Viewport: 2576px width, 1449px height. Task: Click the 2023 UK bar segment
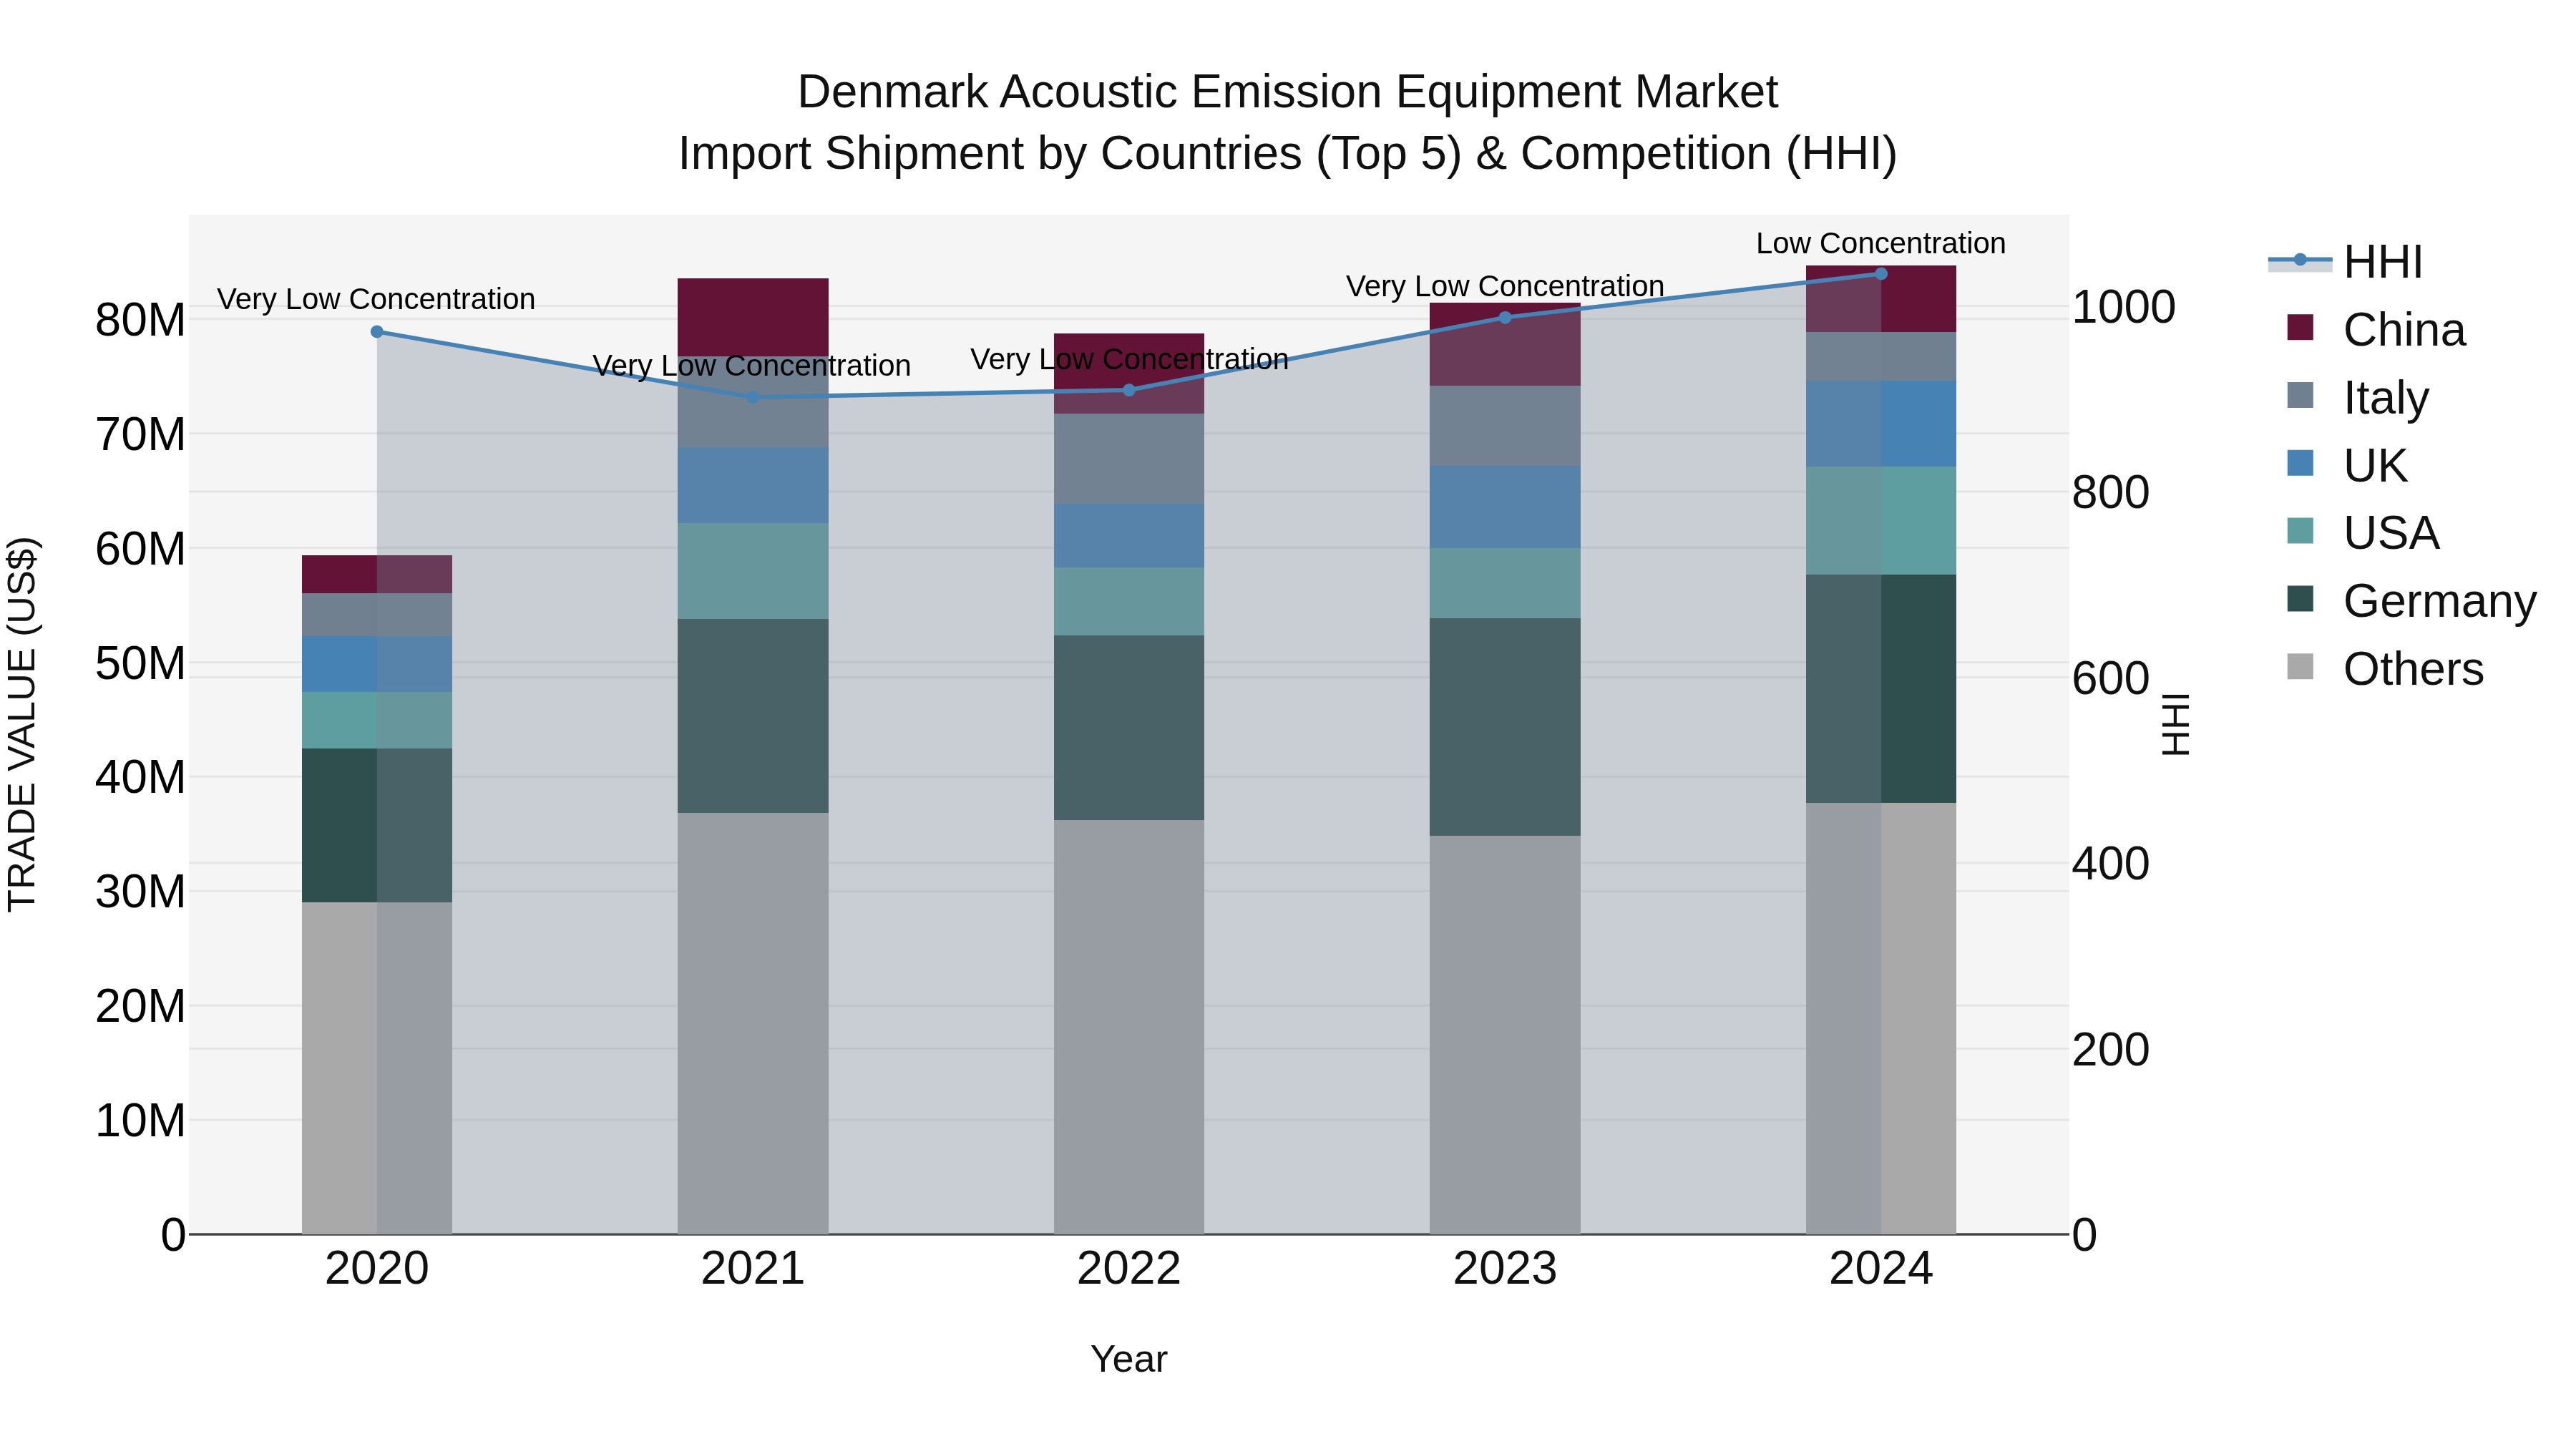click(x=1505, y=507)
